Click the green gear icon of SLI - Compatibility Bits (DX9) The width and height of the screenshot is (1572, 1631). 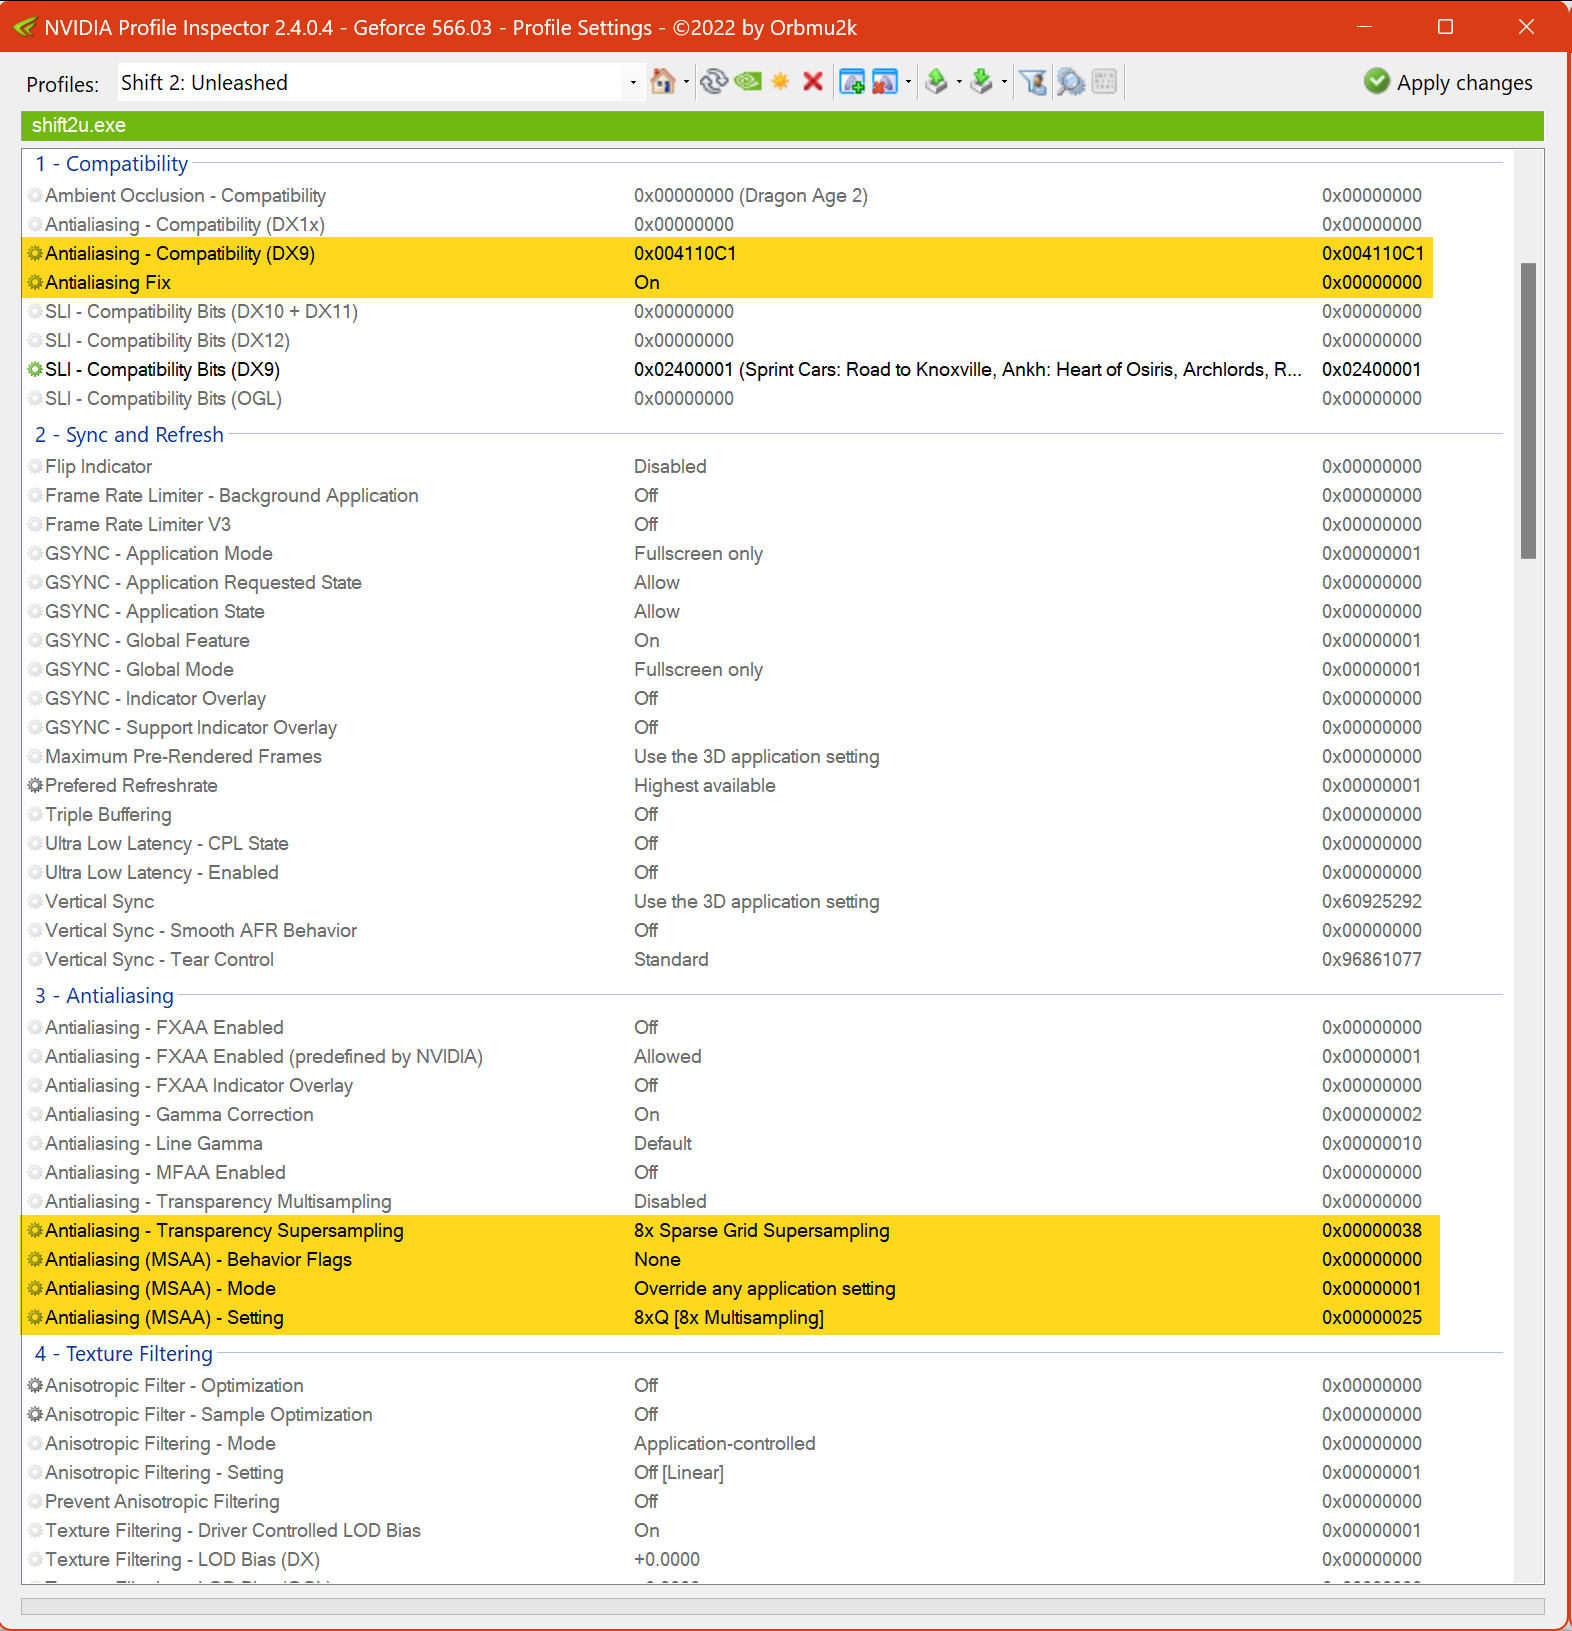(35, 370)
